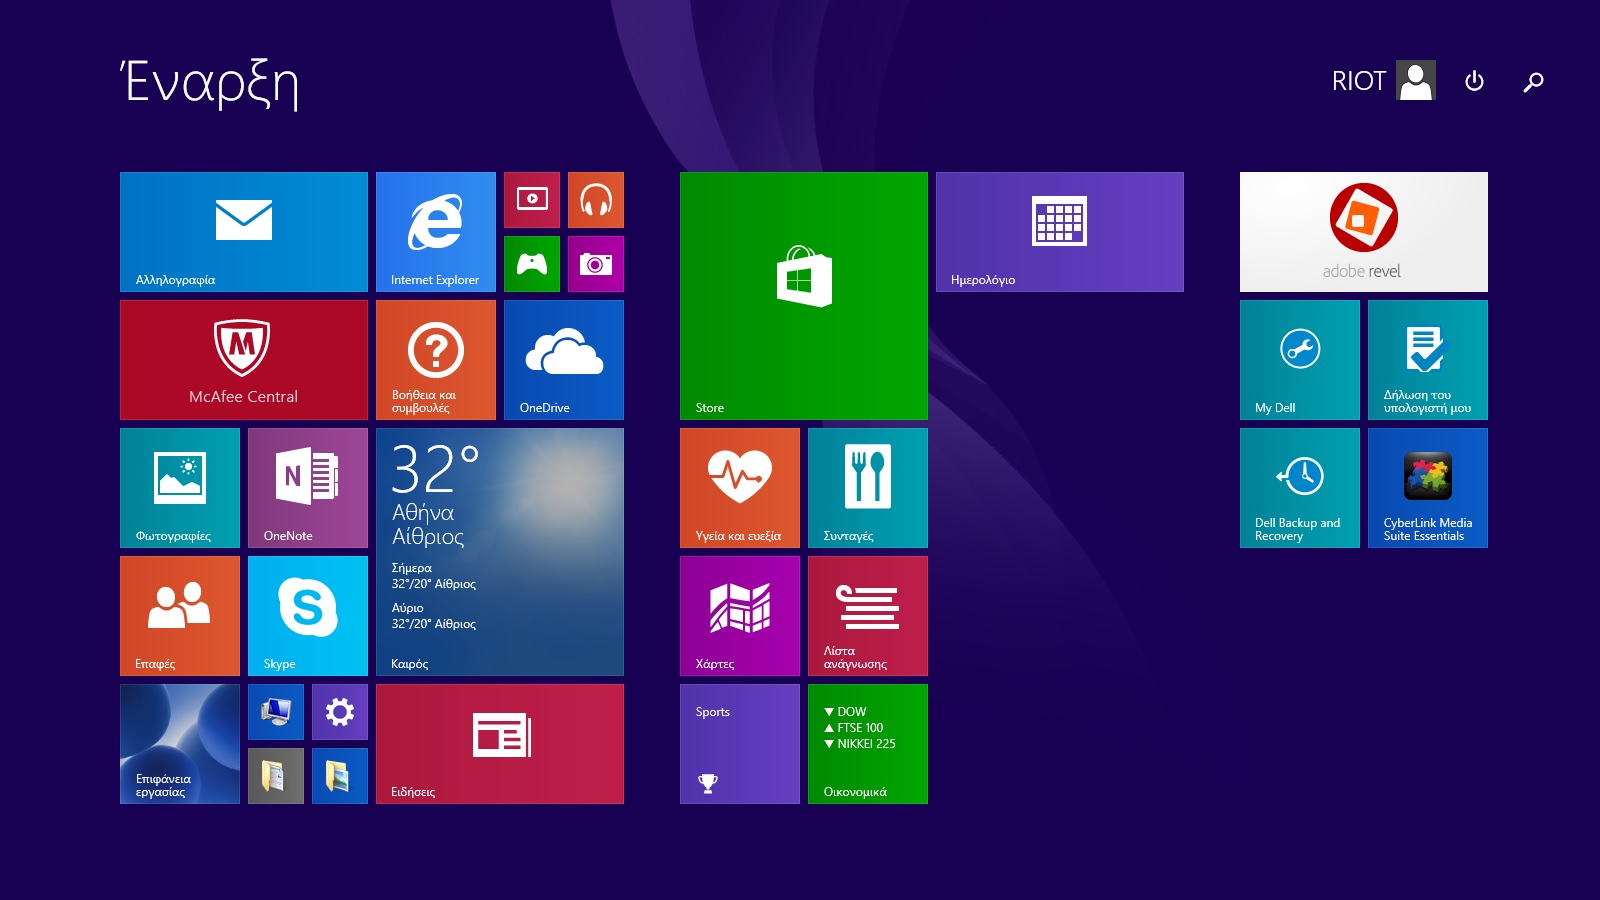This screenshot has width=1600, height=900.
Task: Launch the OneNote tile
Action: tap(308, 488)
